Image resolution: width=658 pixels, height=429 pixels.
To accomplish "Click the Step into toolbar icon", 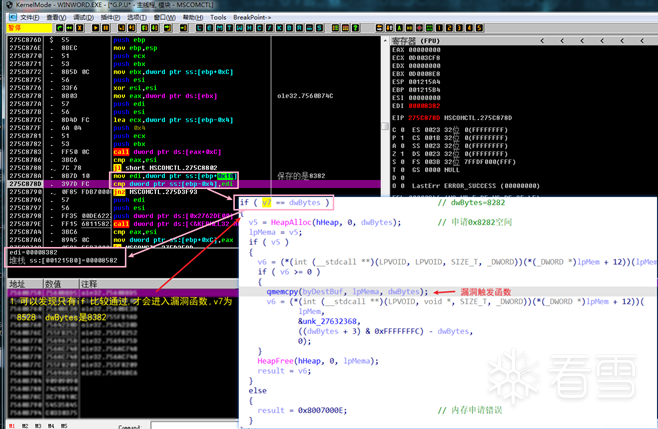I will tap(122, 28).
